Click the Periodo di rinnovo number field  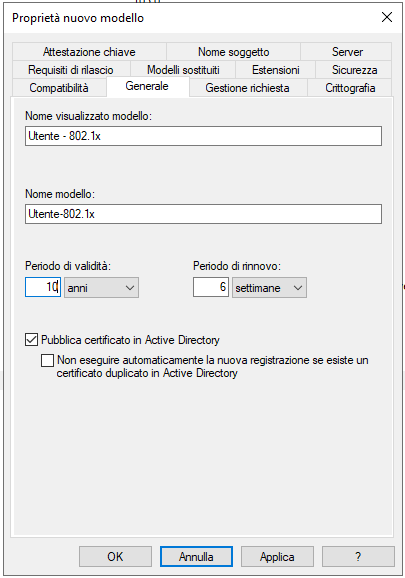coord(211,287)
